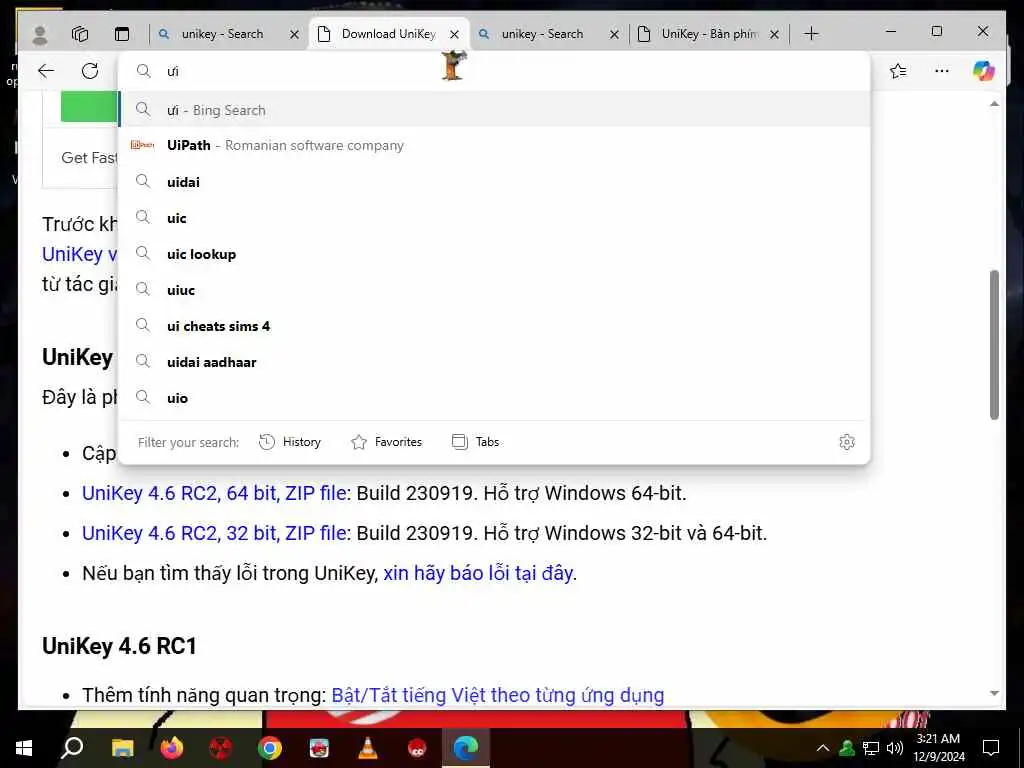This screenshot has height=768, width=1024.
Task: Choose the 'uidai aadhaar' suggestion
Action: pyautogui.click(x=494, y=362)
